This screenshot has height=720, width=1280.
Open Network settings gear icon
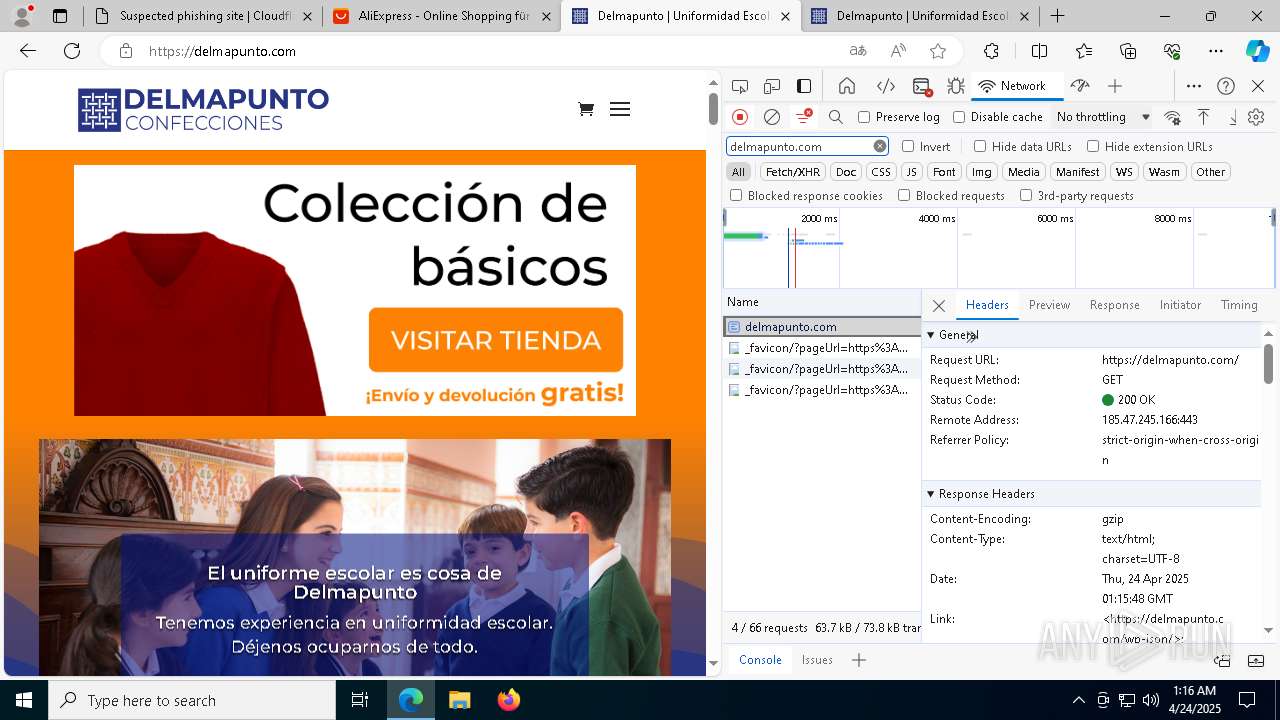point(1256,117)
